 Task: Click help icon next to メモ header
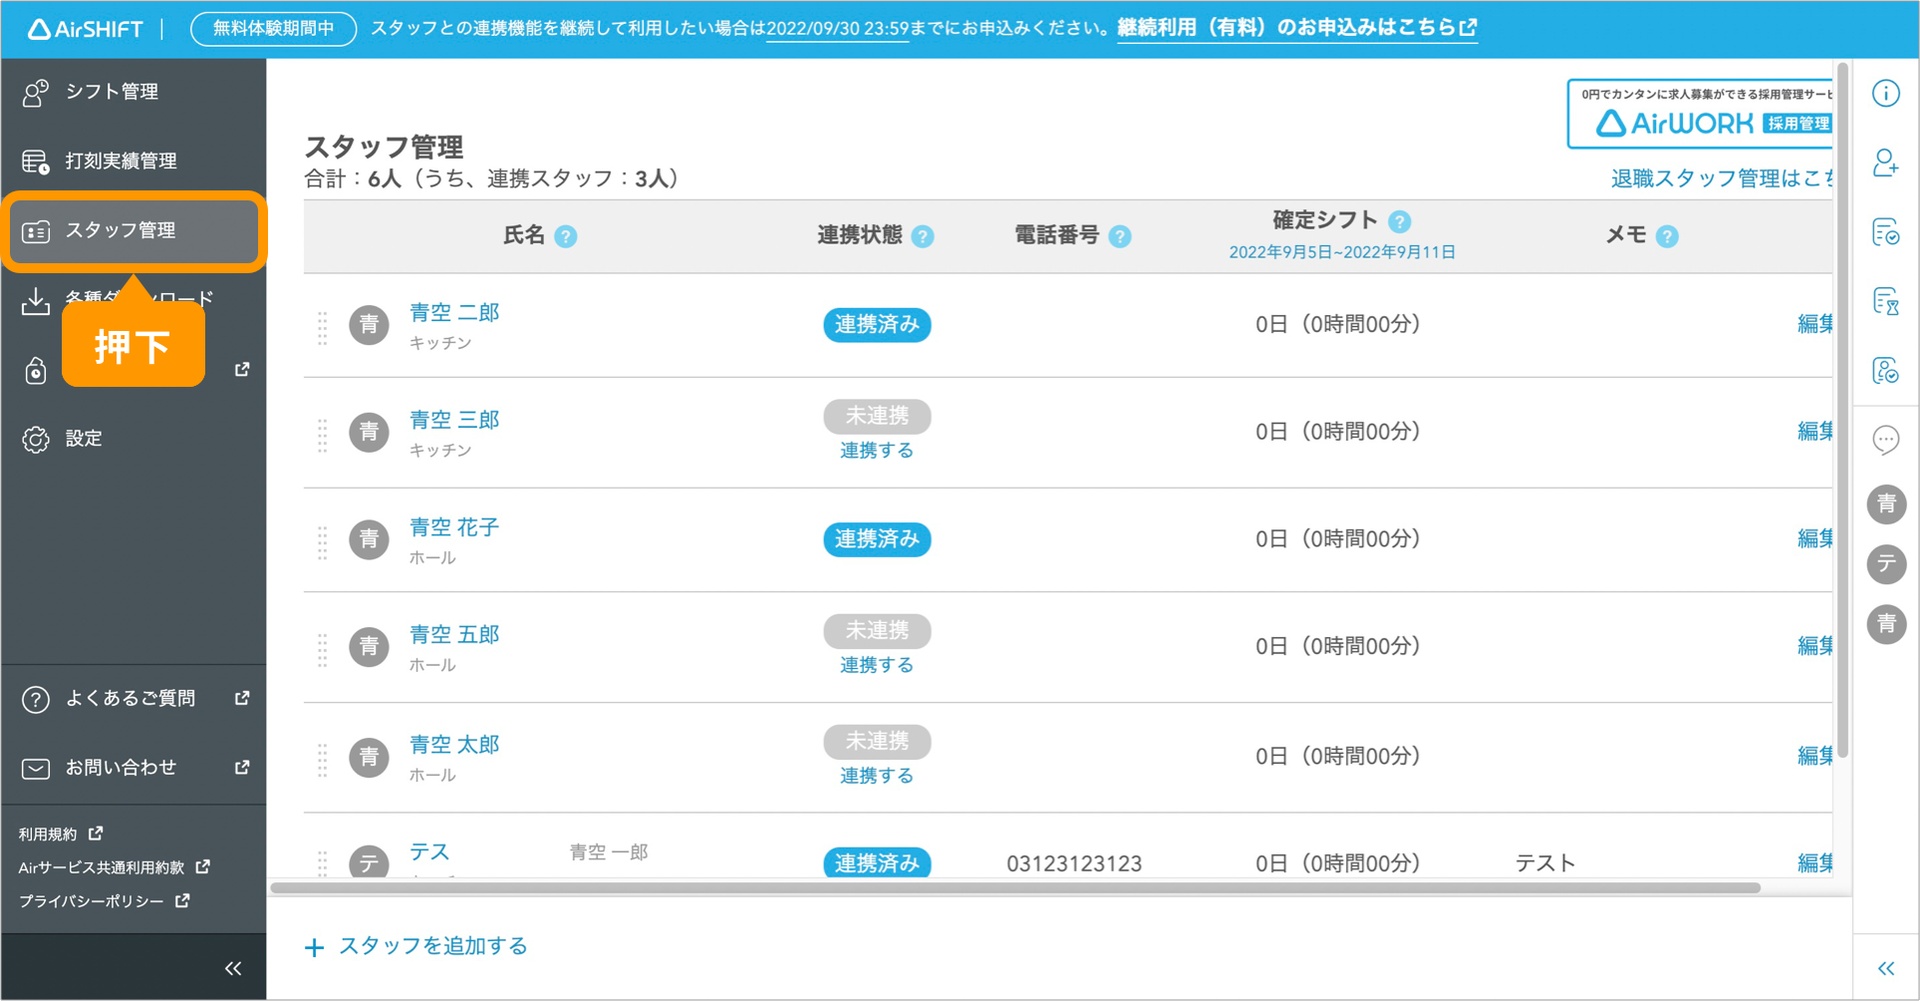pos(1667,237)
